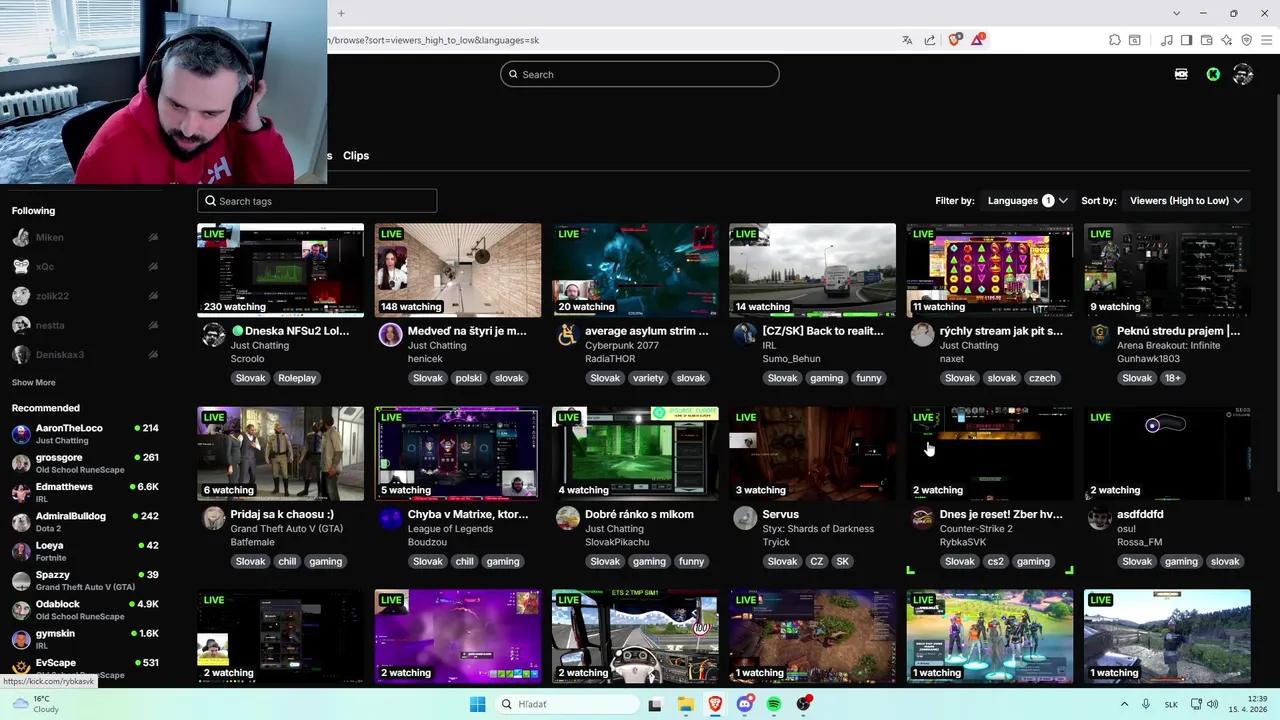Open the browser hamburger menu
The height and width of the screenshot is (720, 1280).
tap(1266, 40)
